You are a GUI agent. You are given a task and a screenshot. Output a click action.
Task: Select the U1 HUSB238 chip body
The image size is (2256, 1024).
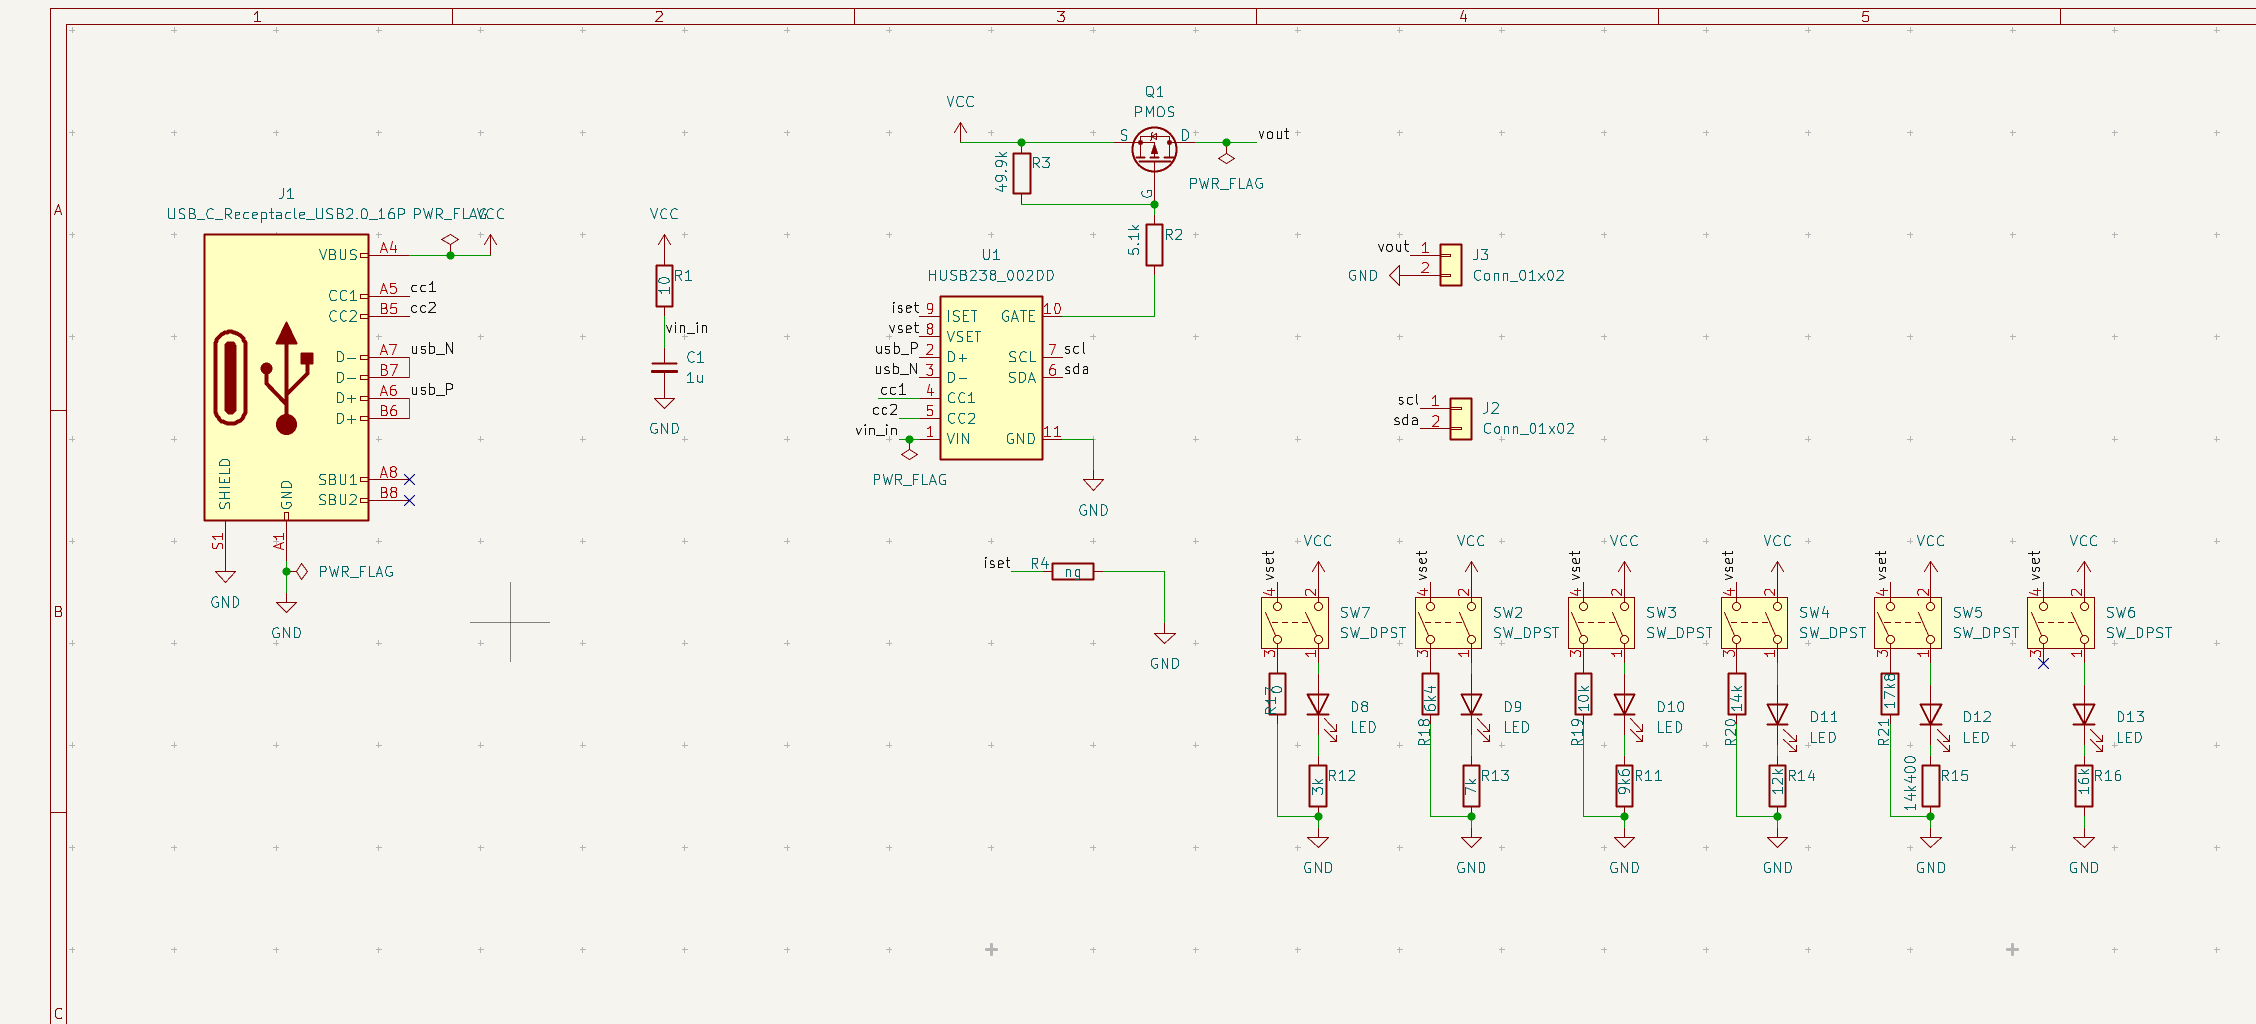pos(990,378)
